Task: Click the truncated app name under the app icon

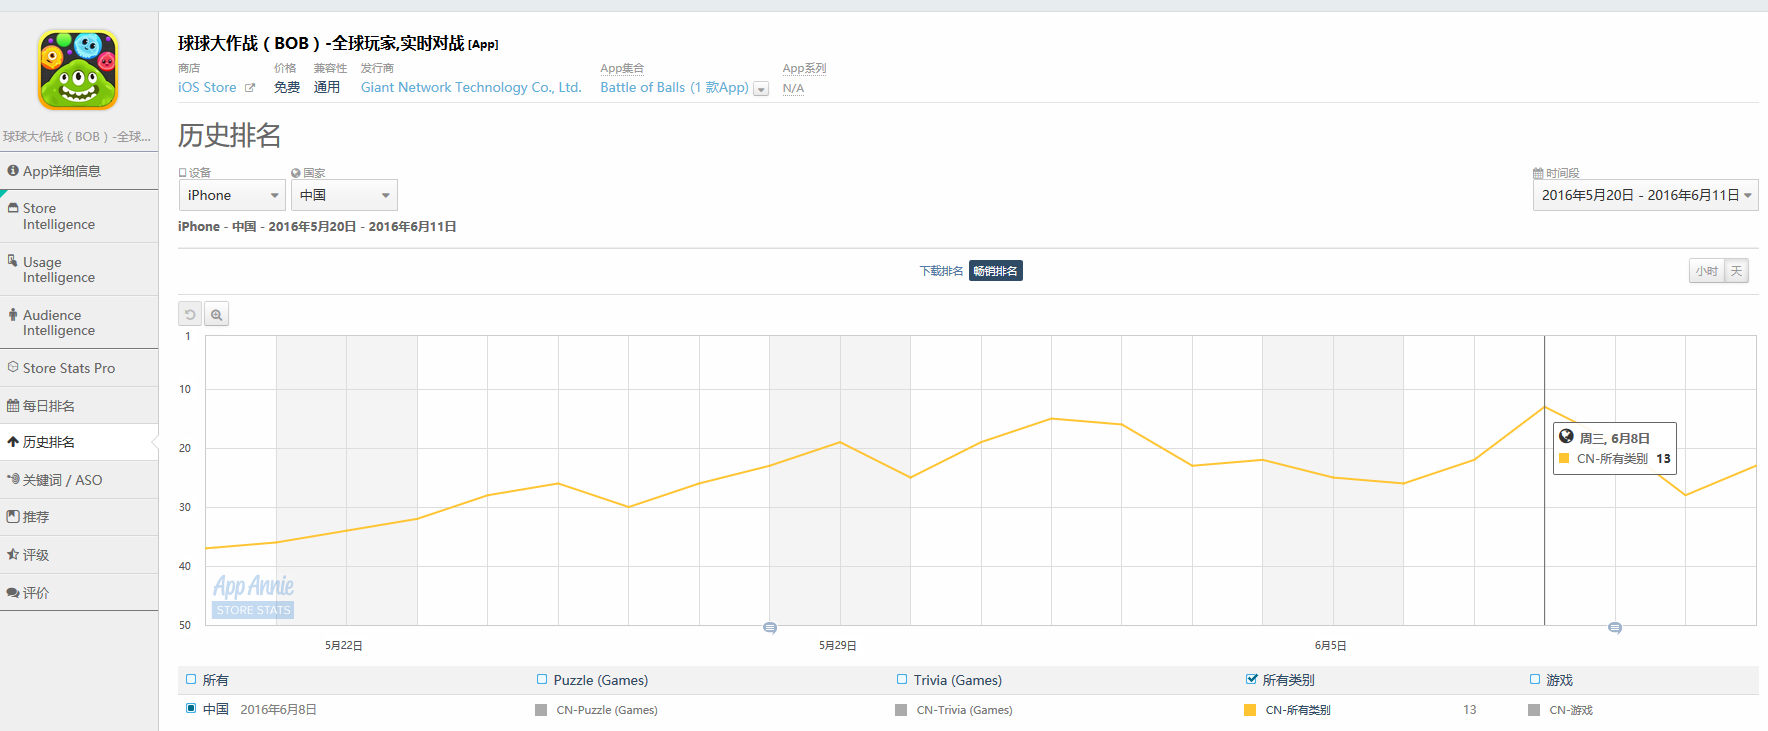Action: pos(77,137)
